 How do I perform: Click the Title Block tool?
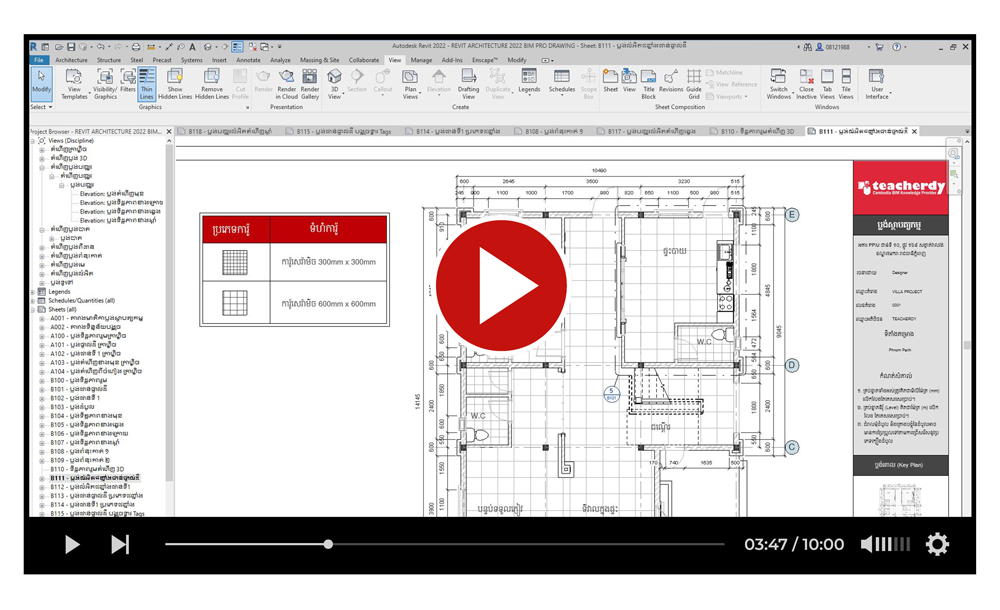[x=649, y=84]
